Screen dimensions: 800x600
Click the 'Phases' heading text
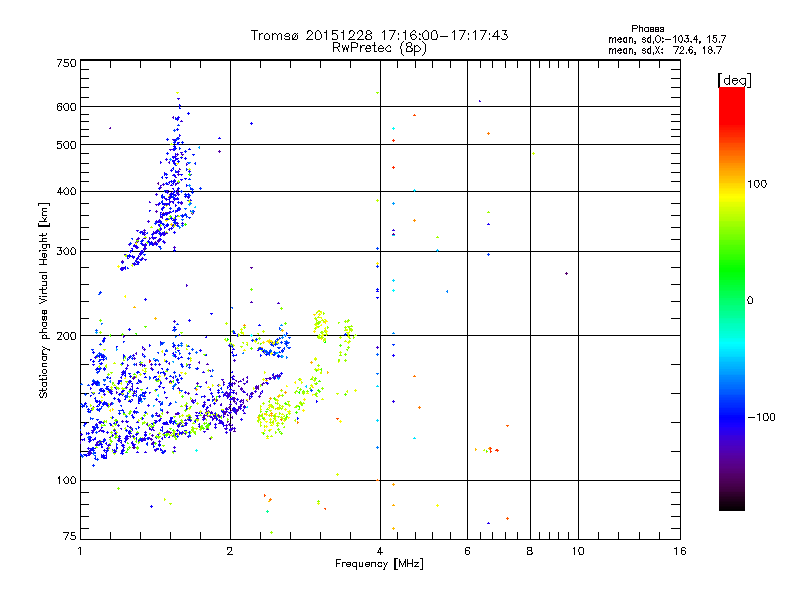(x=647, y=29)
